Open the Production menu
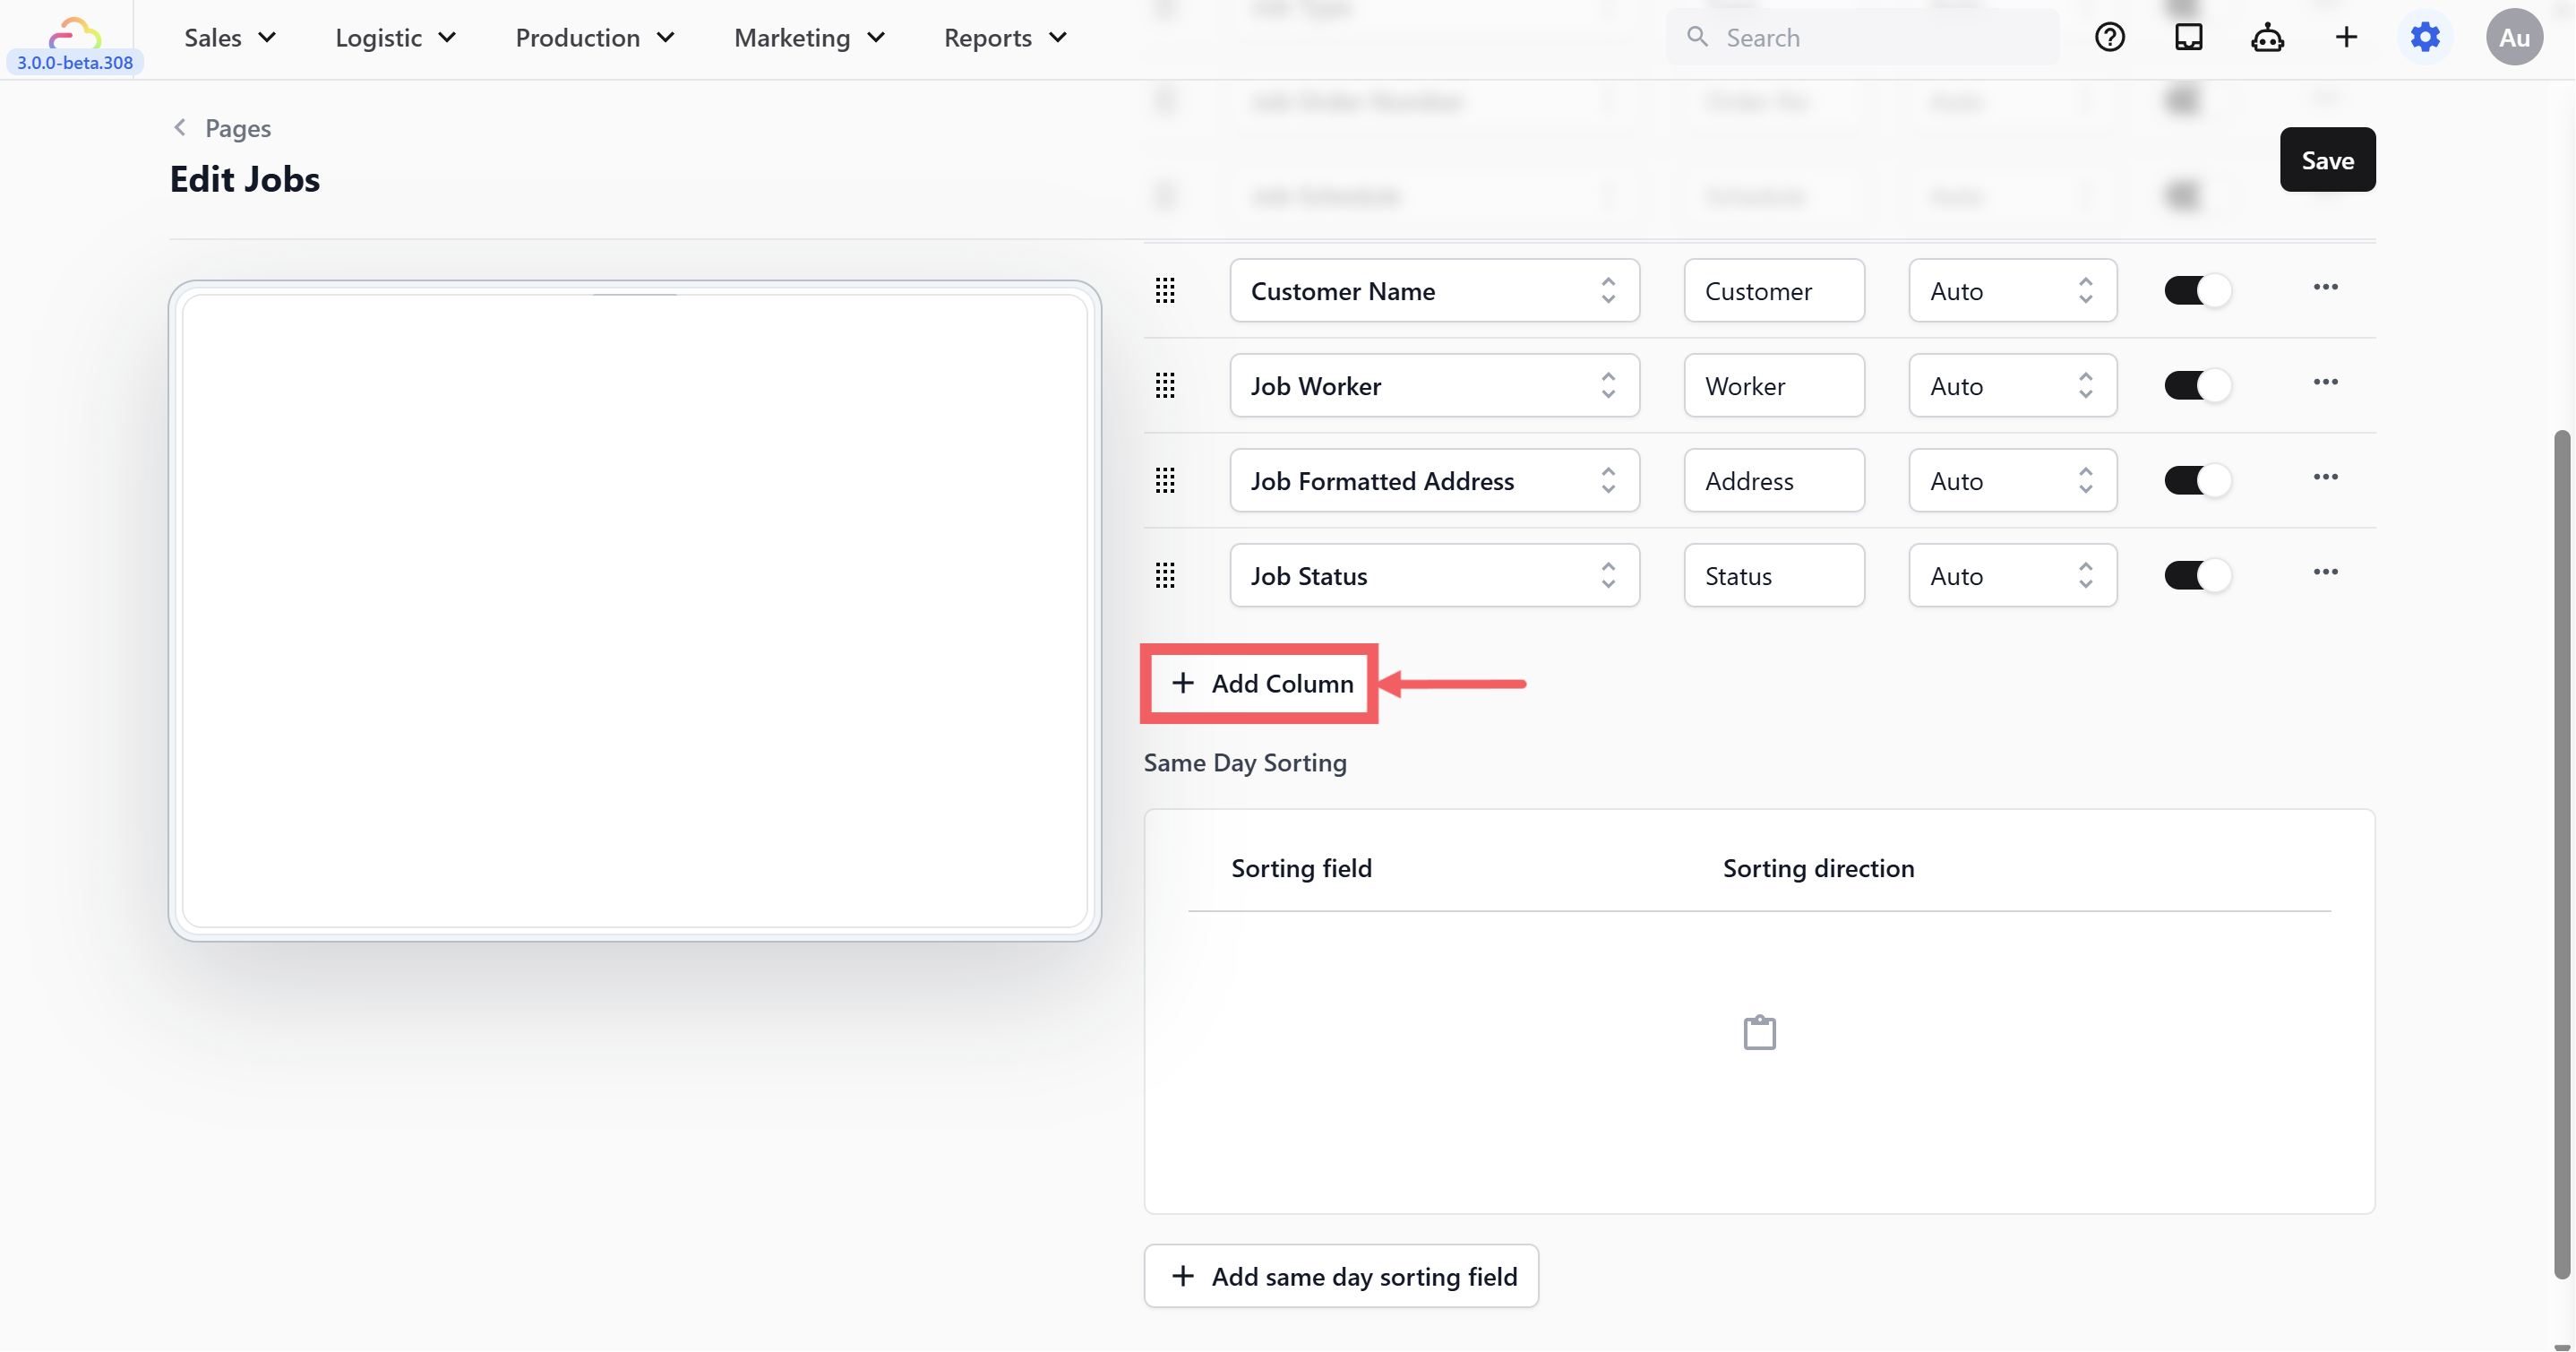This screenshot has height=1352, width=2576. coord(595,37)
